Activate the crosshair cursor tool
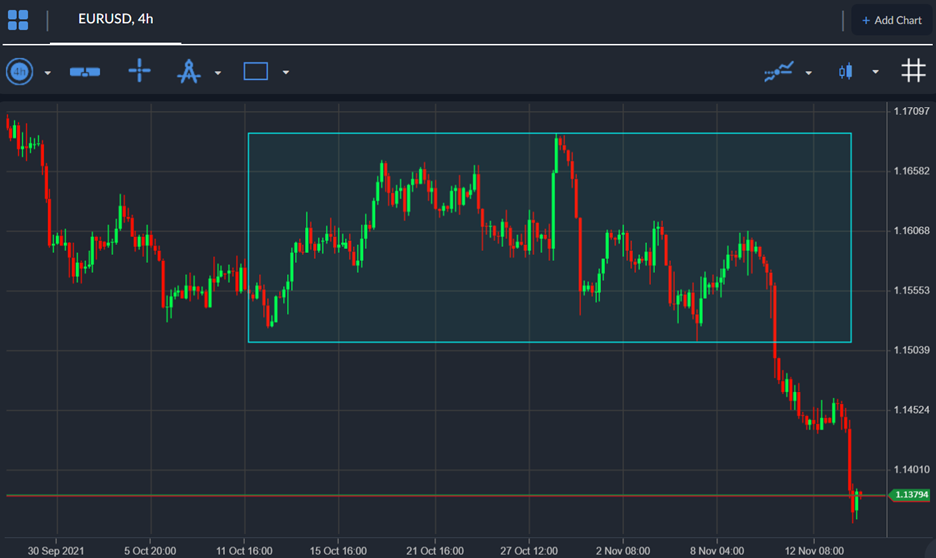 click(140, 70)
